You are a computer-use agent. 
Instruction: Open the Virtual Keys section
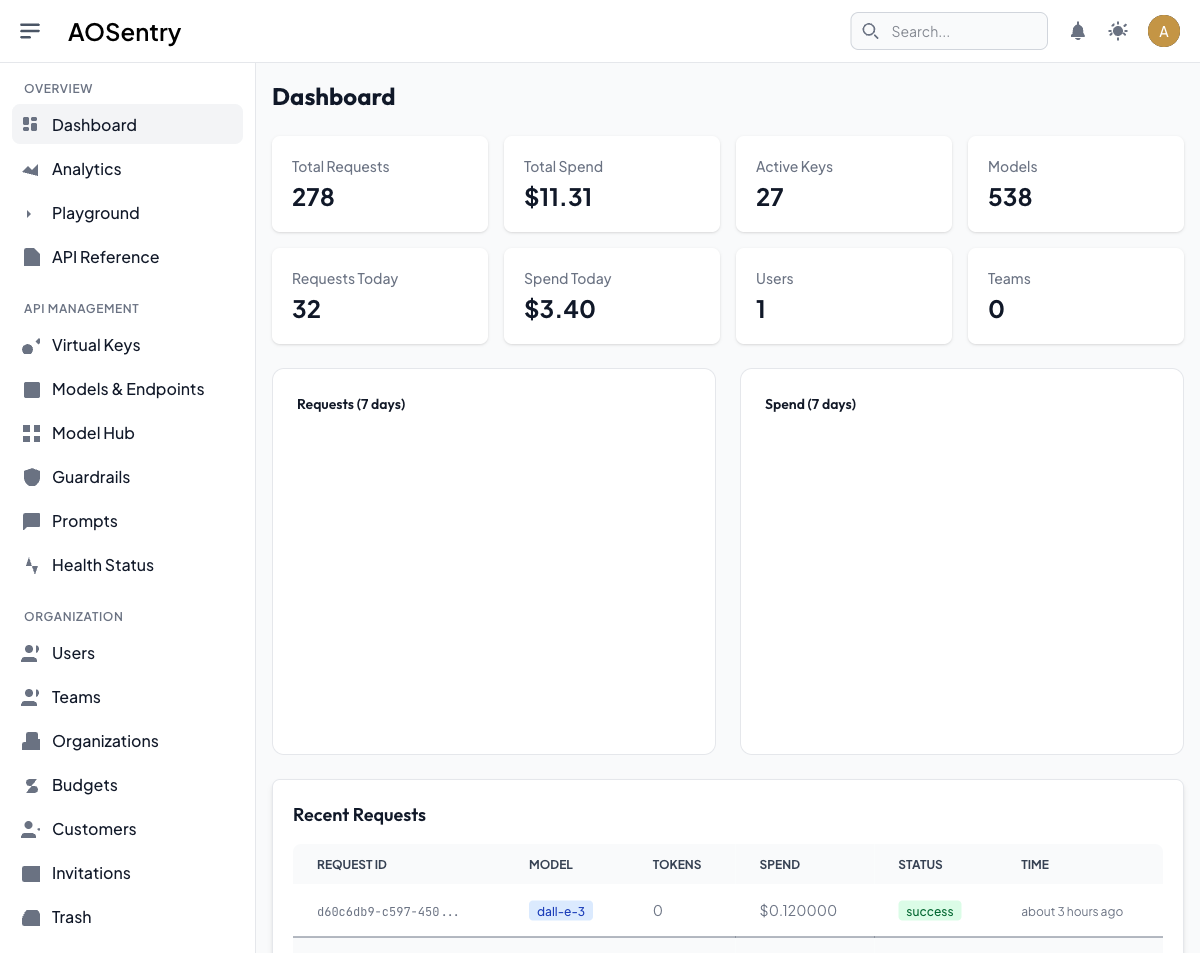click(x=96, y=345)
